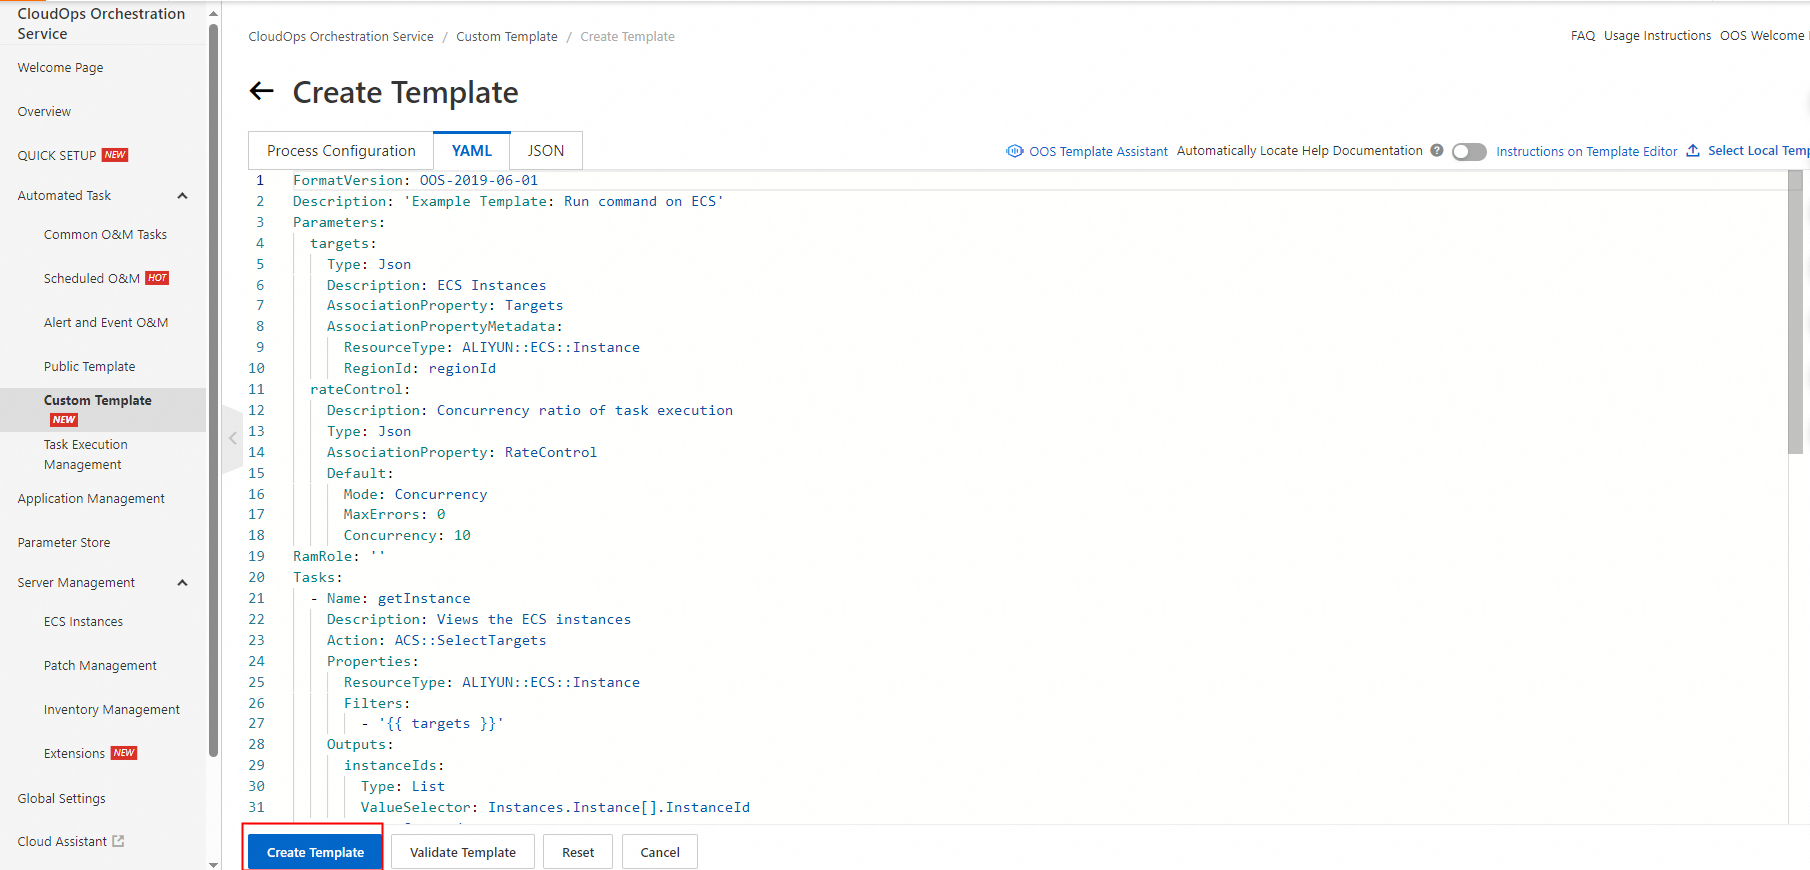1810x870 pixels.
Task: Click Select Local Template link
Action: pyautogui.click(x=1759, y=151)
